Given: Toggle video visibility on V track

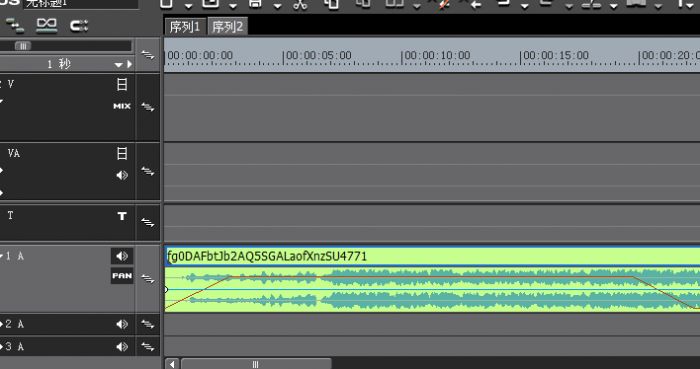Looking at the screenshot, I should pyautogui.click(x=122, y=84).
